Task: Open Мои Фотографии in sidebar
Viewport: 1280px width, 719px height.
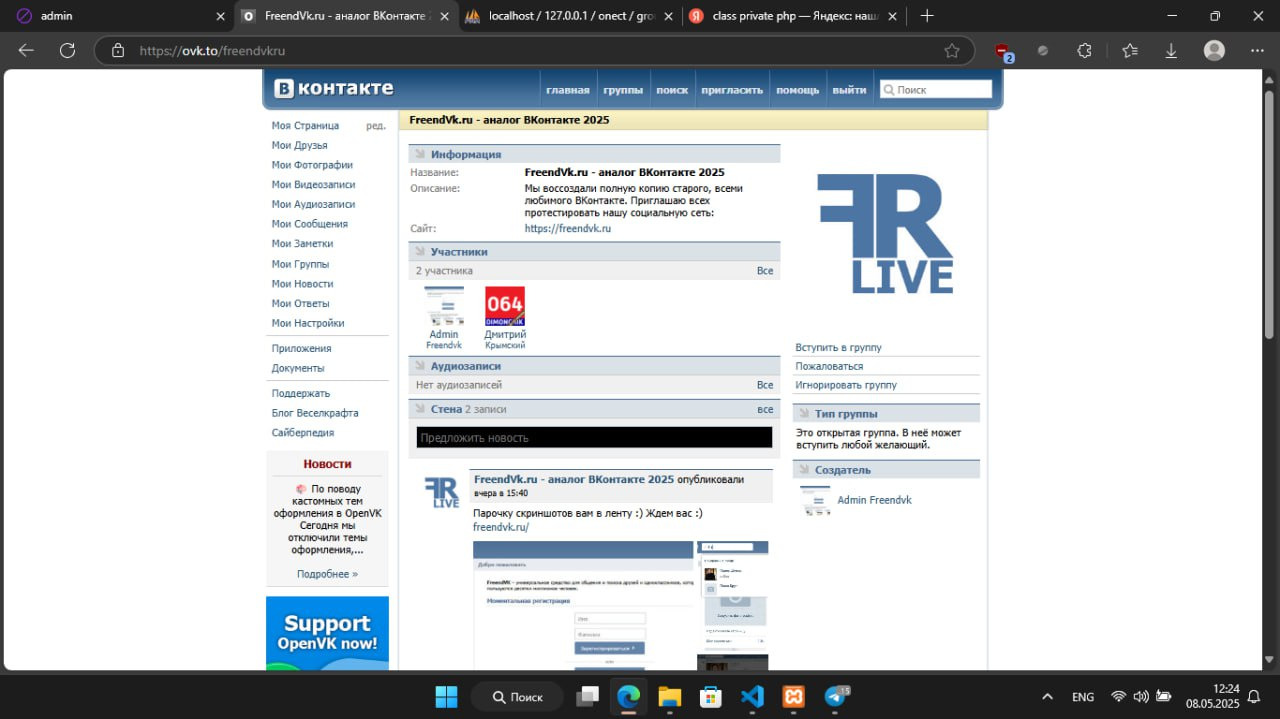Action: [312, 165]
